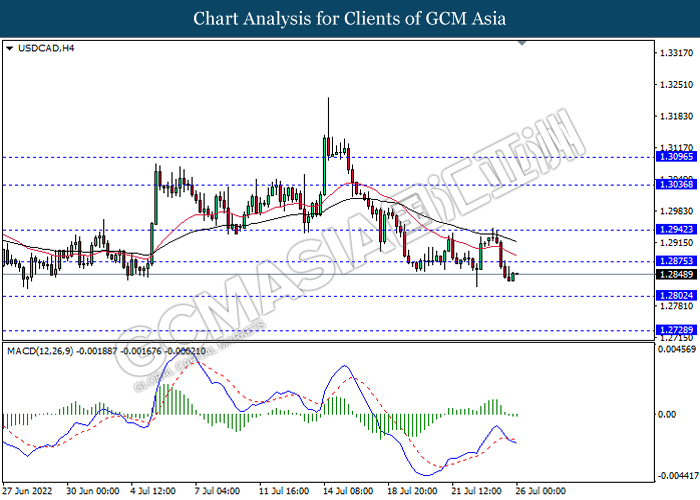The width and height of the screenshot is (700, 500).
Task: Click the 4 Jul 12:00 time label
Action: 153,491
